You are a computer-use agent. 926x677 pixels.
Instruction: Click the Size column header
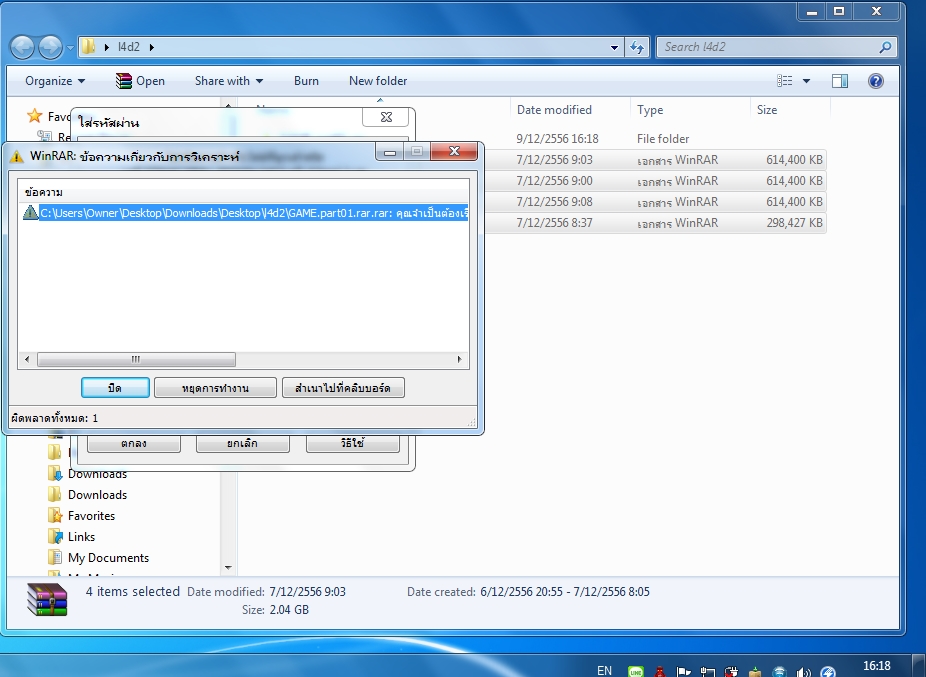click(767, 110)
